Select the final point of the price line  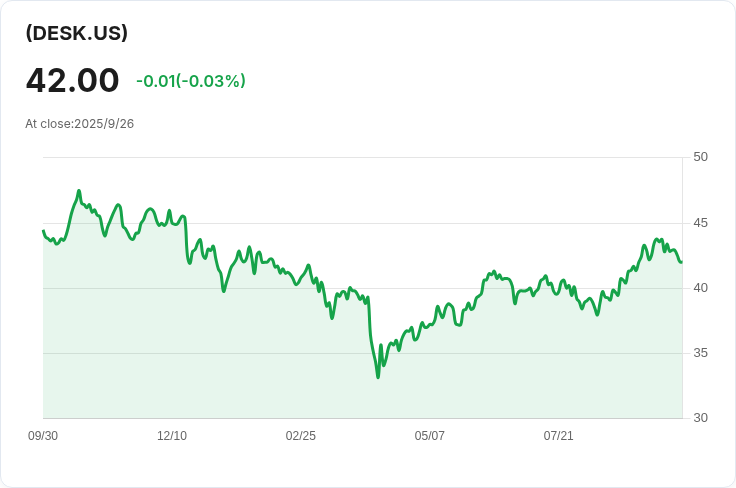(681, 262)
